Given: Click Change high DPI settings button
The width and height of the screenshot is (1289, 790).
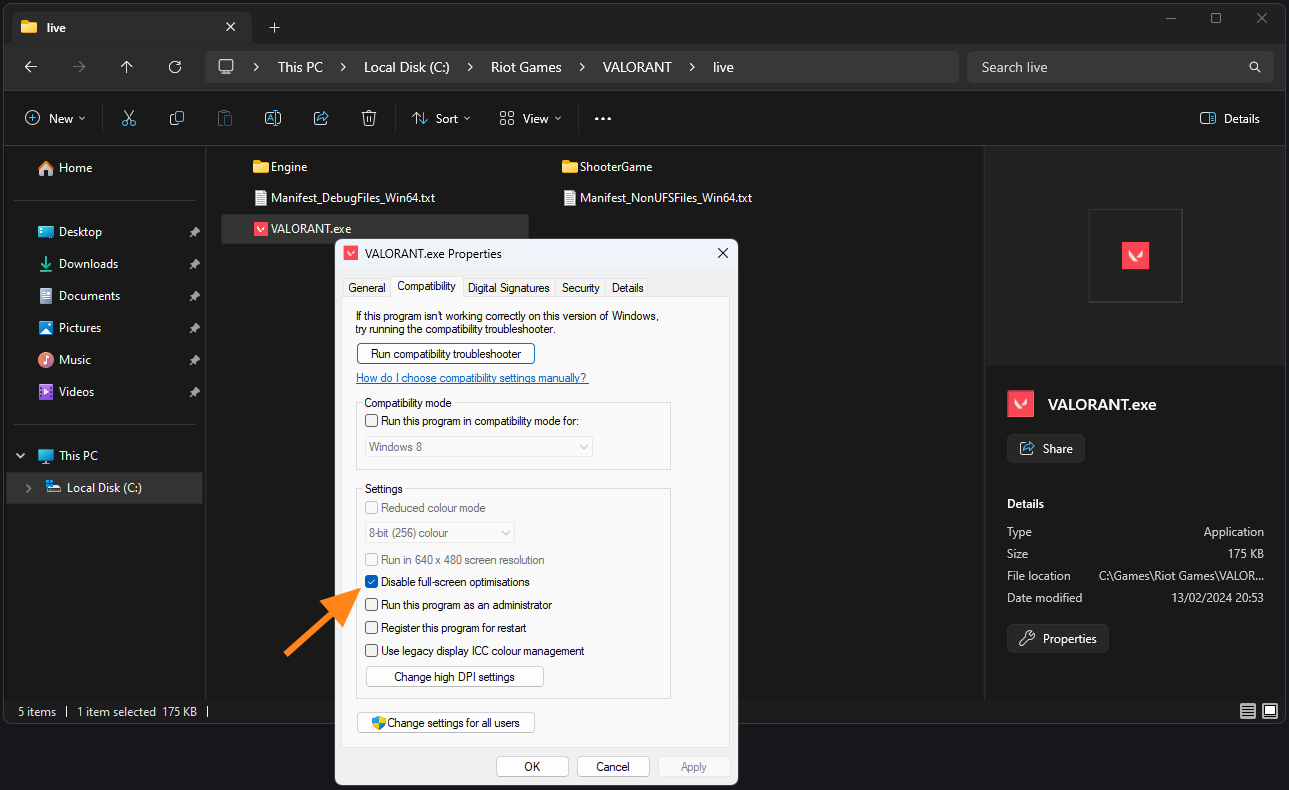Looking at the screenshot, I should click(454, 677).
